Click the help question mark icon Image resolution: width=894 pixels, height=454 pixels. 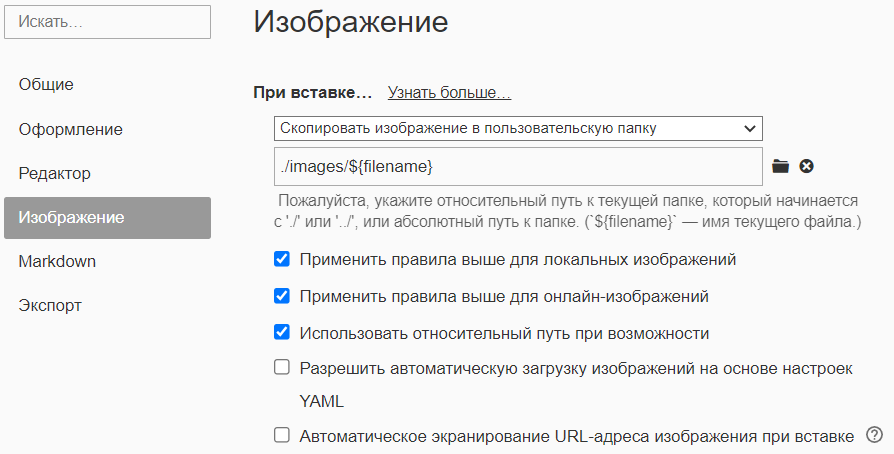(875, 435)
